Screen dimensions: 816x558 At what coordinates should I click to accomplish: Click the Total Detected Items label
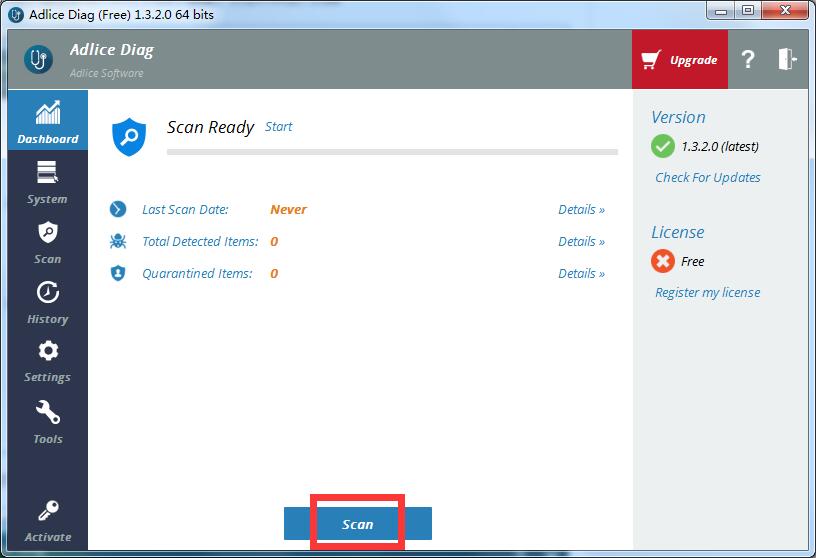coord(200,242)
